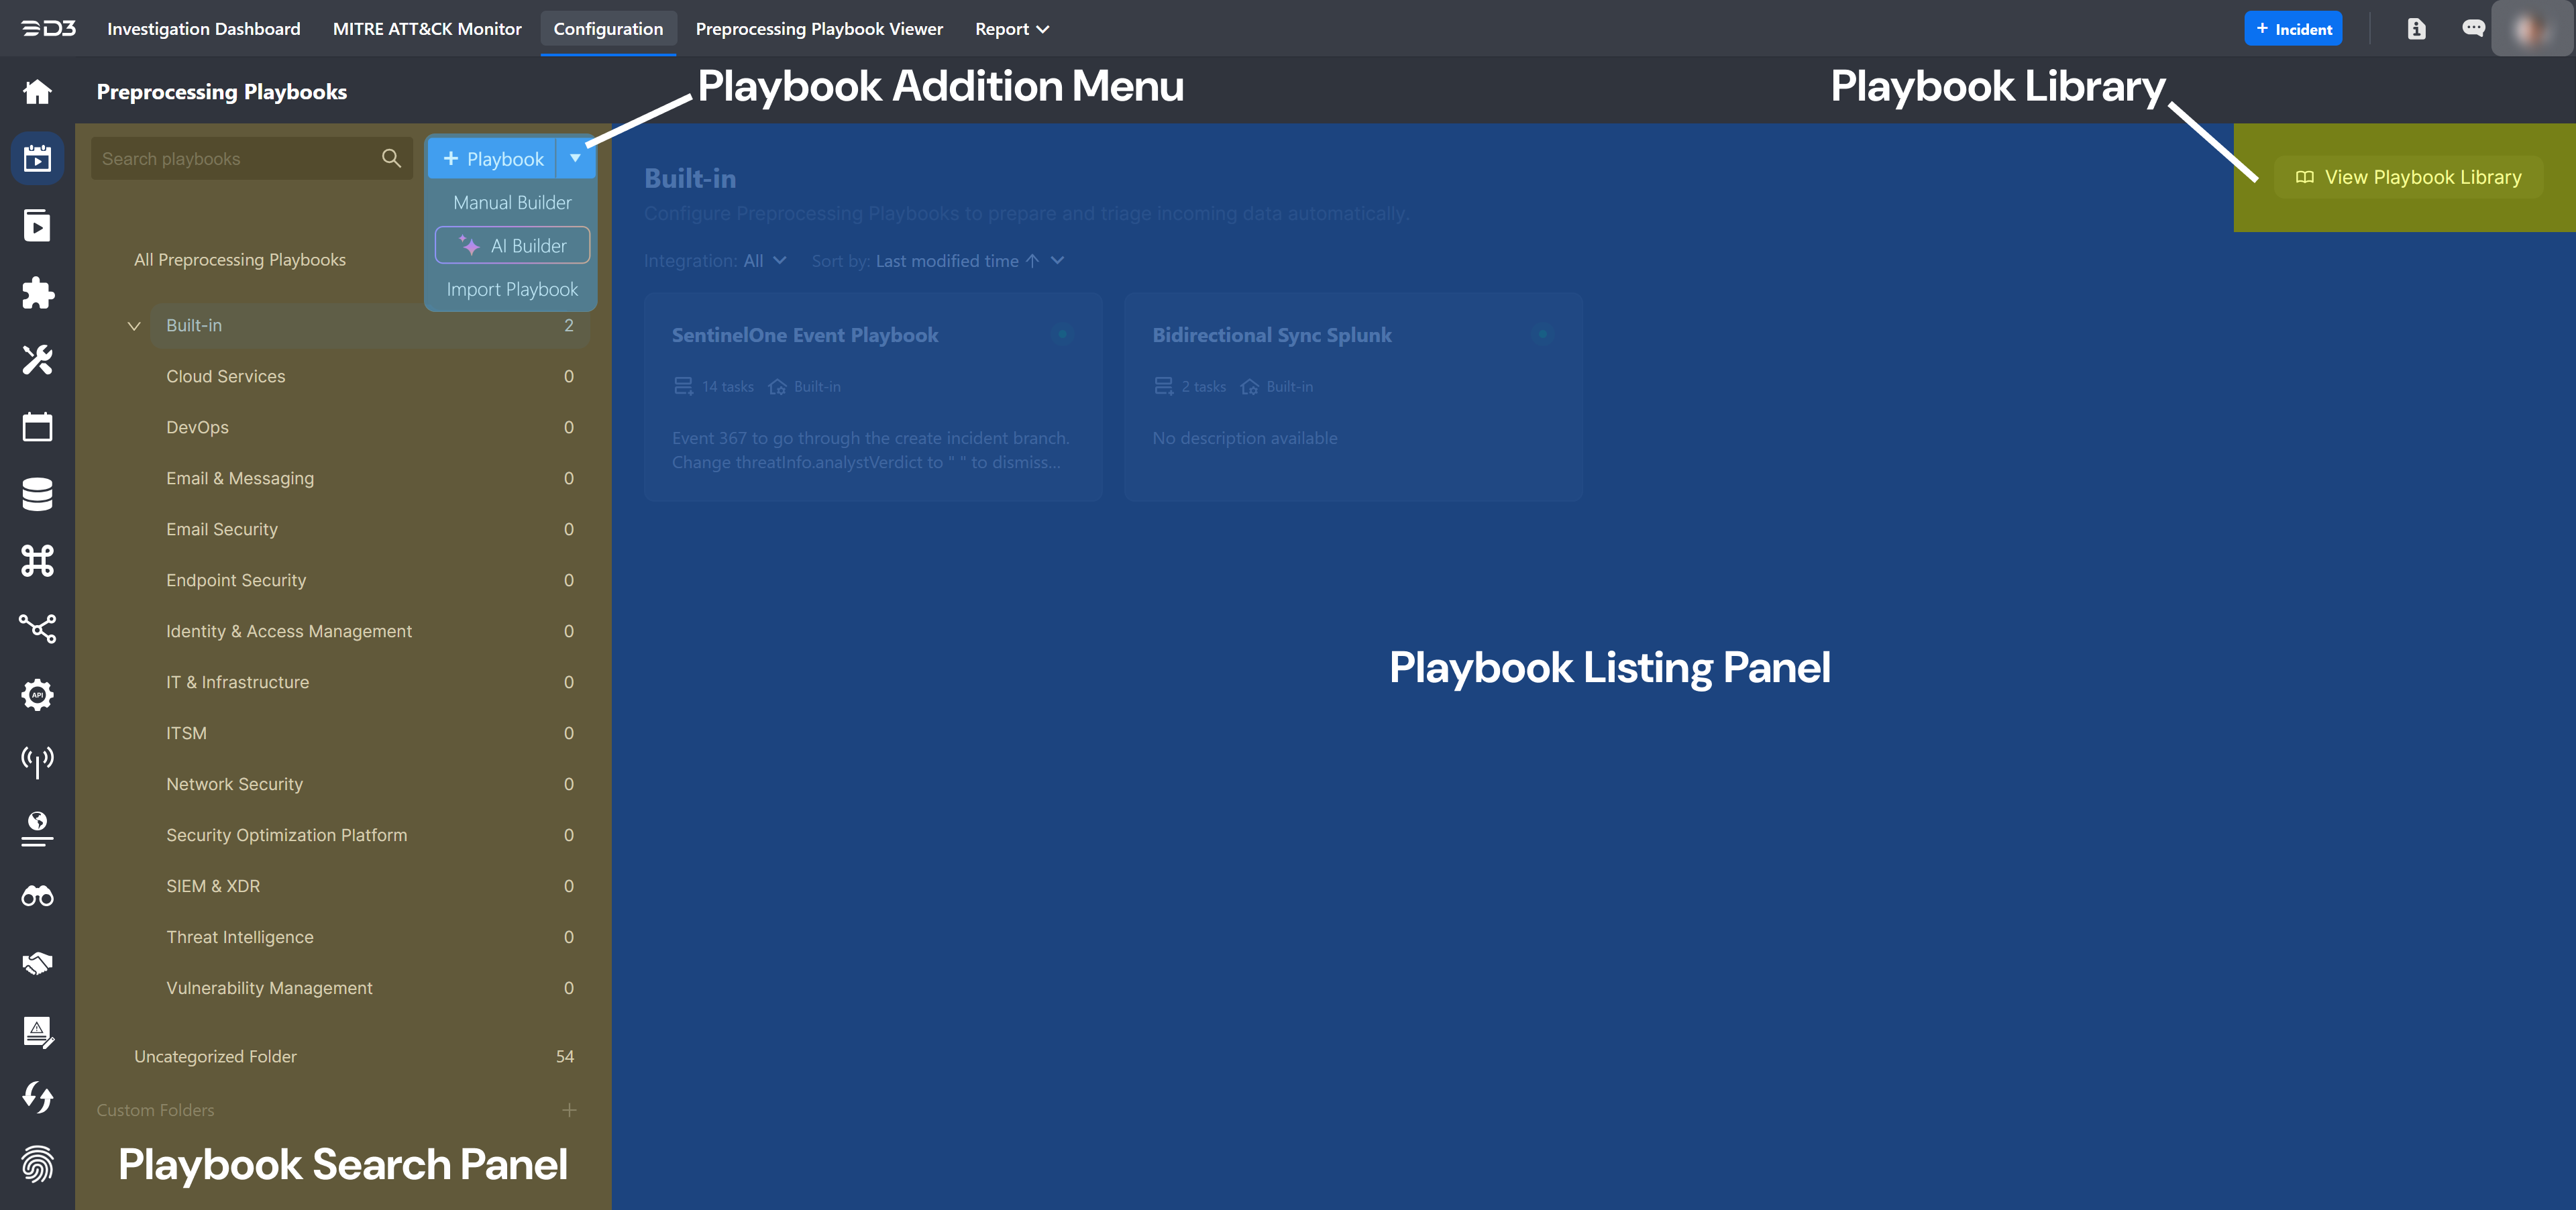Select AI Builder from the menu
2576x1210 pixels.
(x=513, y=246)
